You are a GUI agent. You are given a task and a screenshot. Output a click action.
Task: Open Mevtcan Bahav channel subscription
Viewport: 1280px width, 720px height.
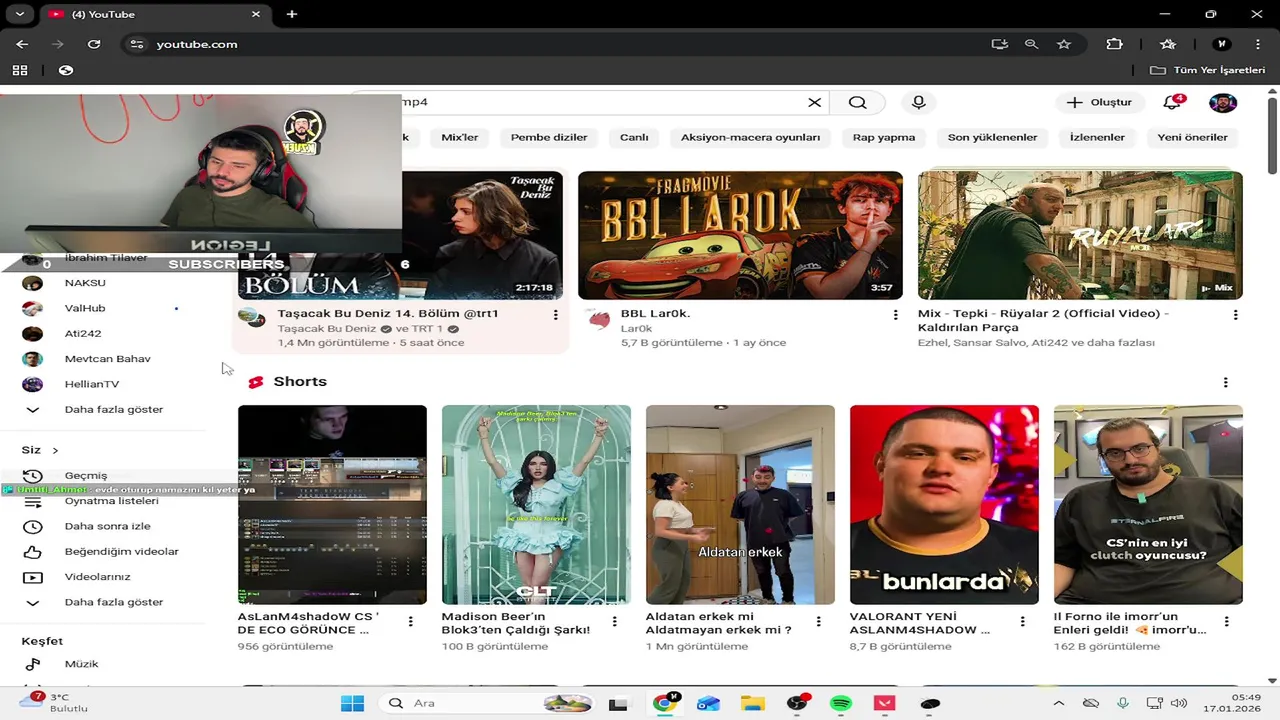[x=105, y=358]
